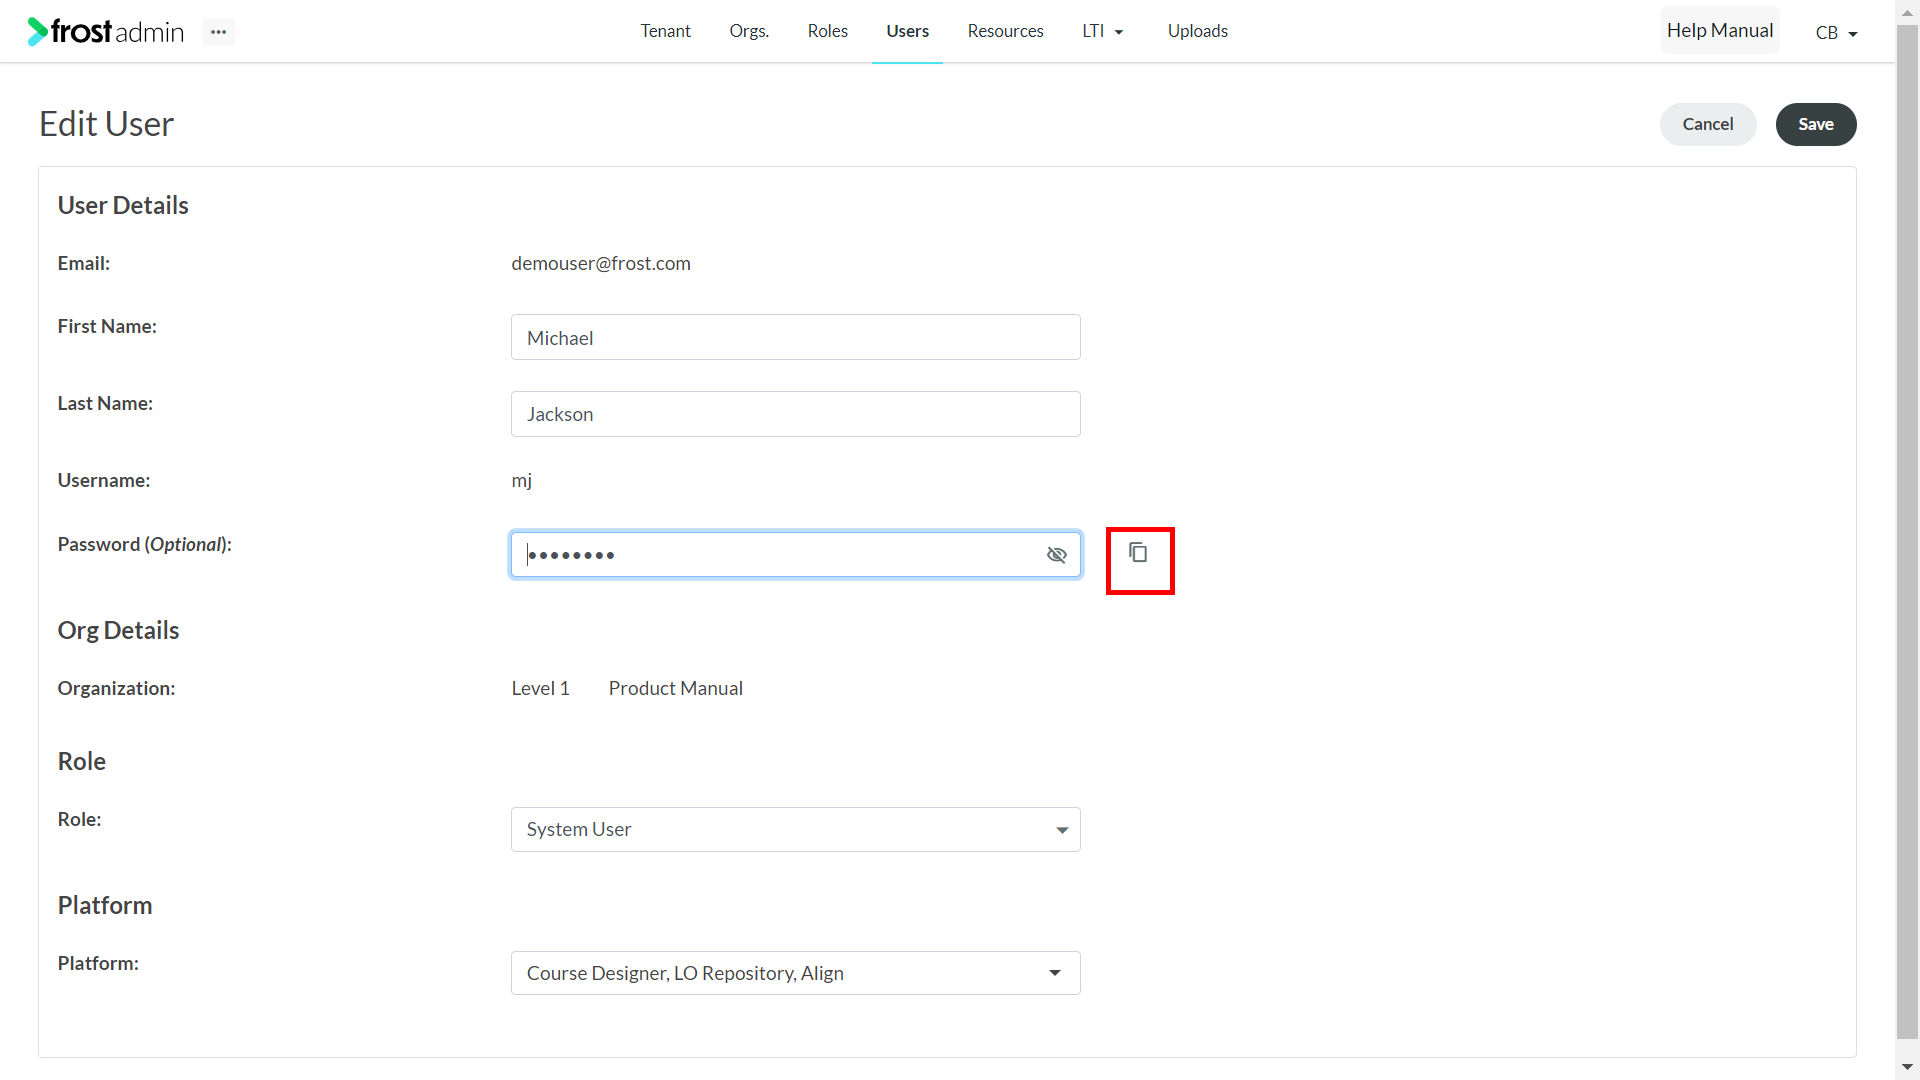1920x1080 pixels.
Task: Click the Level 1 organization text
Action: 540,688
